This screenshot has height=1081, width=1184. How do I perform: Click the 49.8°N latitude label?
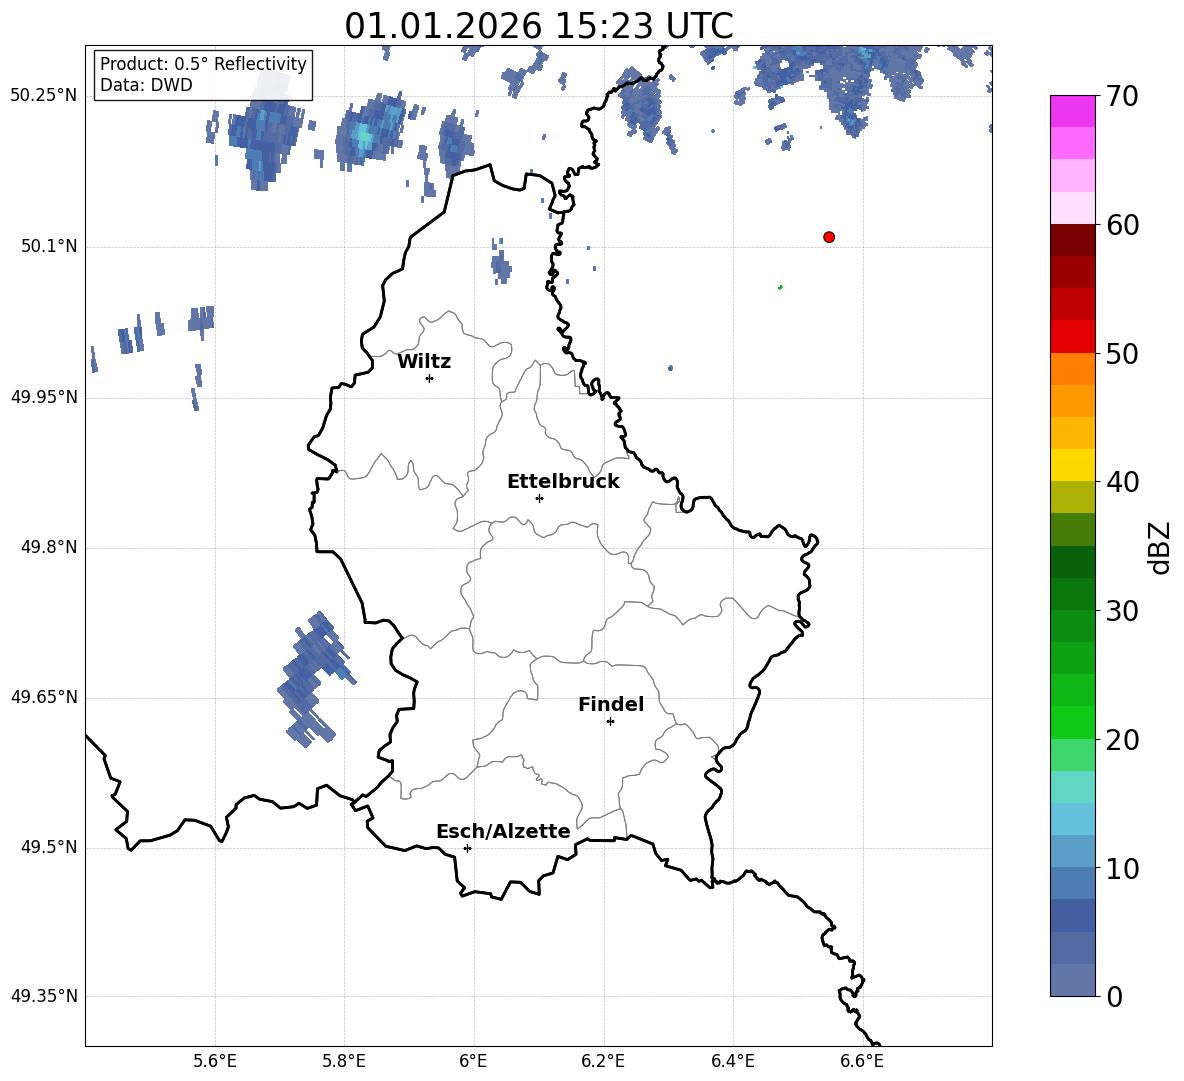tap(49, 547)
